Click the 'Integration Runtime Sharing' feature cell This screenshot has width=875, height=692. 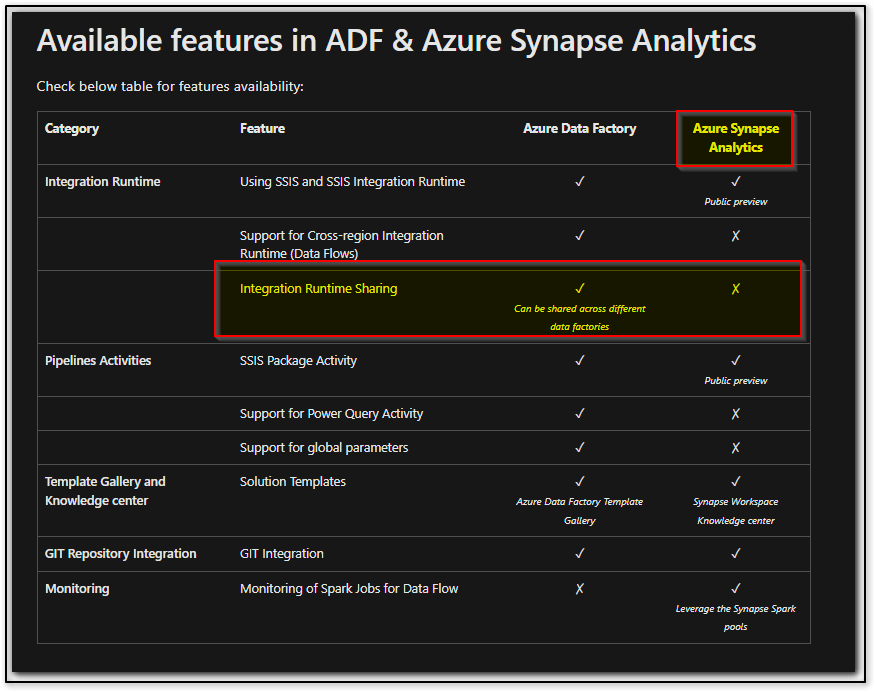click(x=319, y=289)
